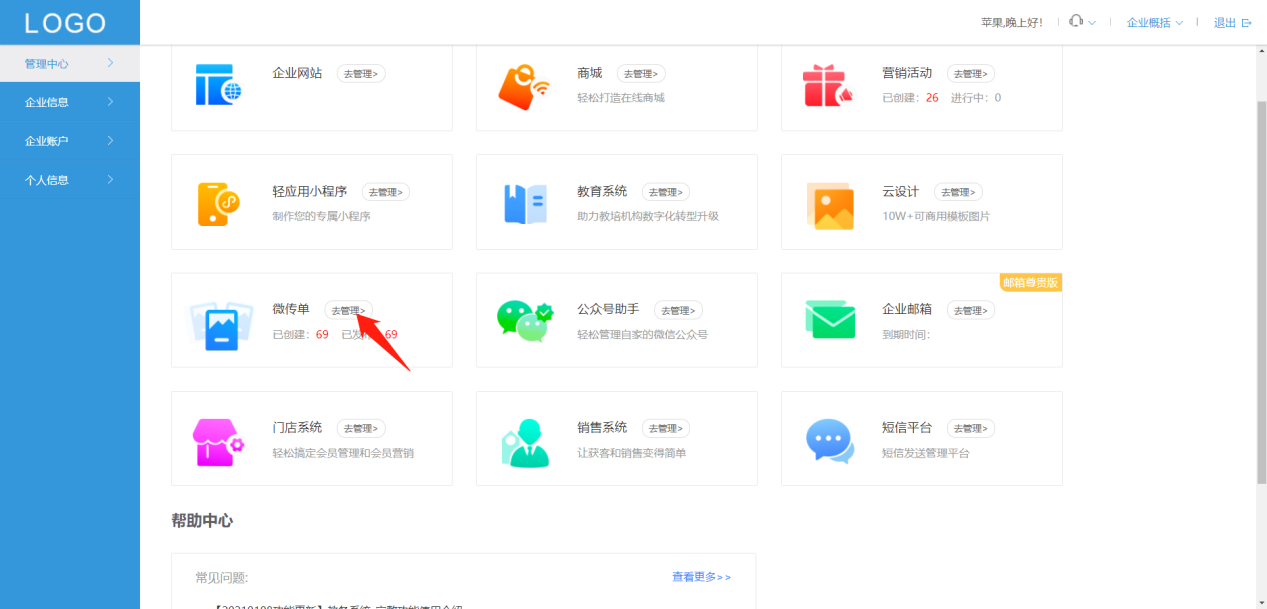Click the 公众号助手 WeChat icon
This screenshot has height=609, width=1267.
click(x=525, y=322)
